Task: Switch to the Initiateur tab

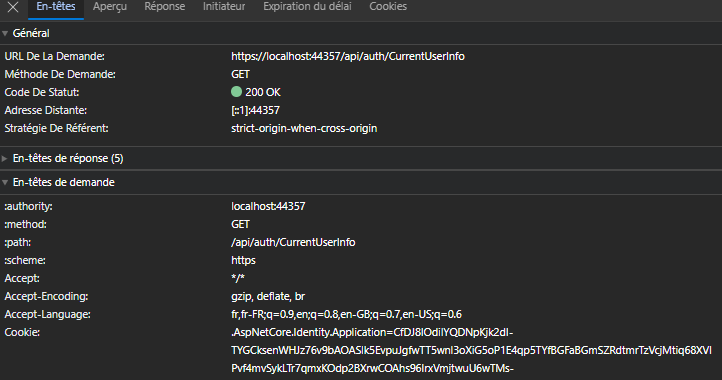Action: coord(224,6)
